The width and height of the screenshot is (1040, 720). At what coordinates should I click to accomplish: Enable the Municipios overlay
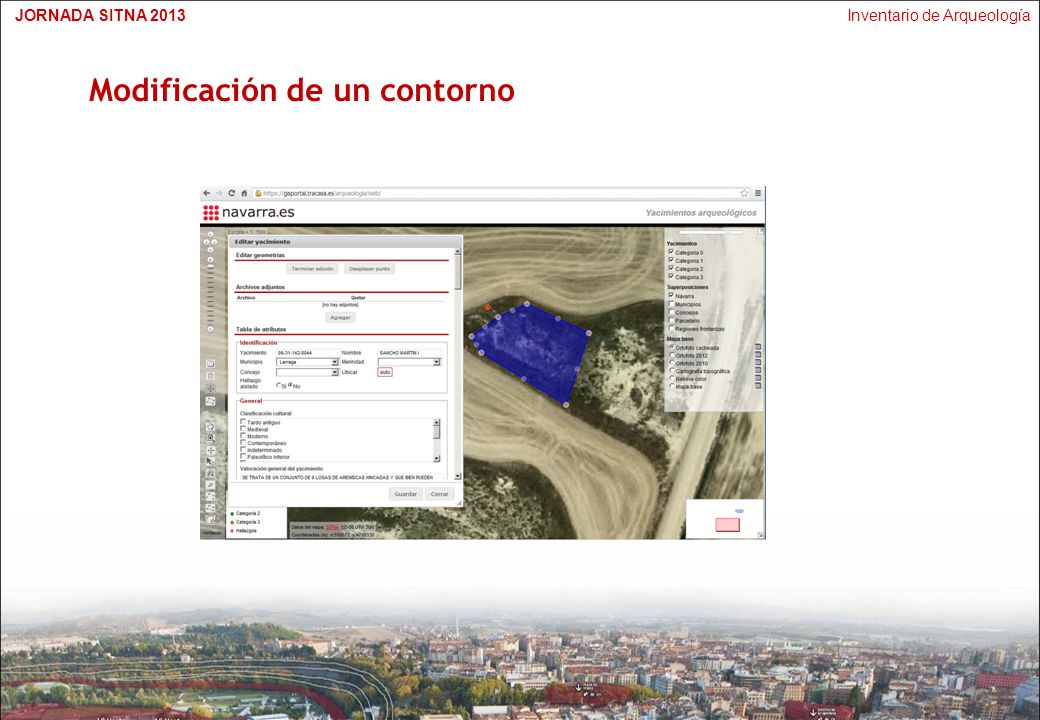(671, 304)
